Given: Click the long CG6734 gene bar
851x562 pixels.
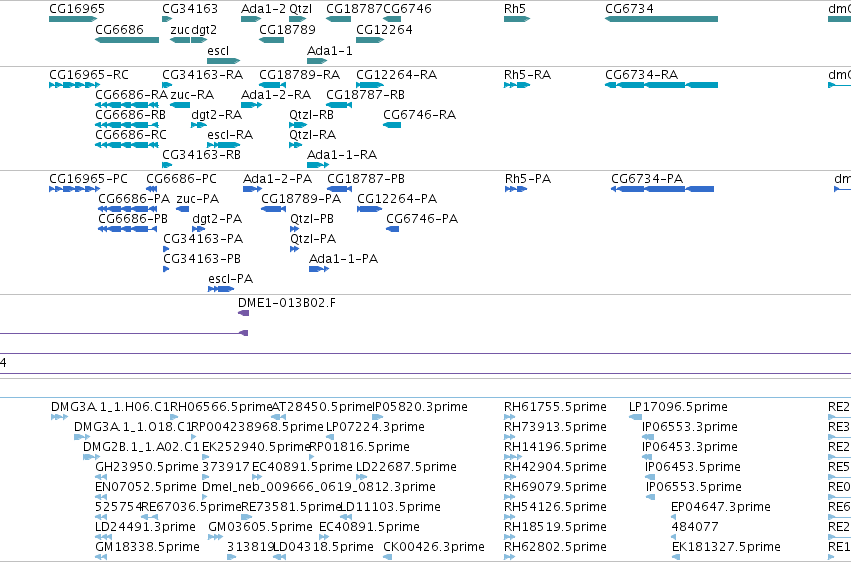Looking at the screenshot, I should click(x=661, y=19).
